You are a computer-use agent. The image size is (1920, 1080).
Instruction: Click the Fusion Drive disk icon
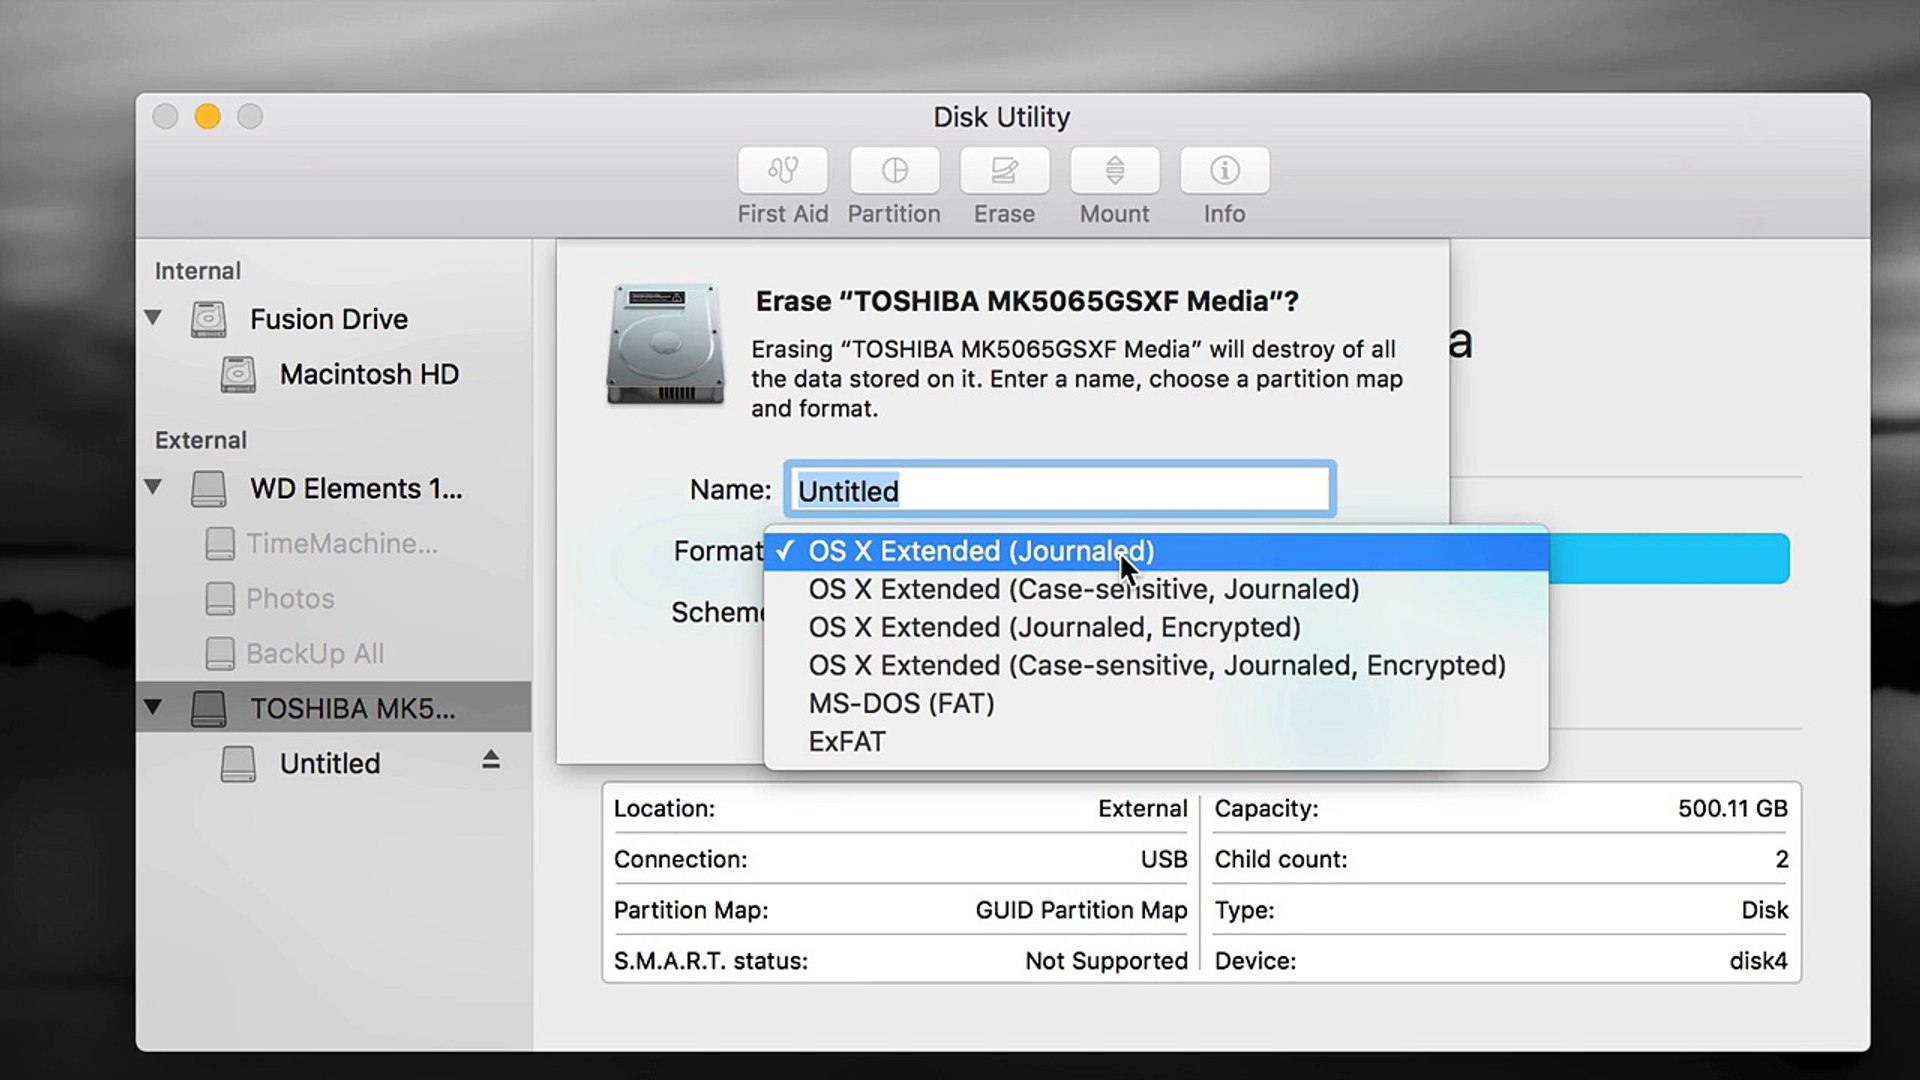click(208, 320)
